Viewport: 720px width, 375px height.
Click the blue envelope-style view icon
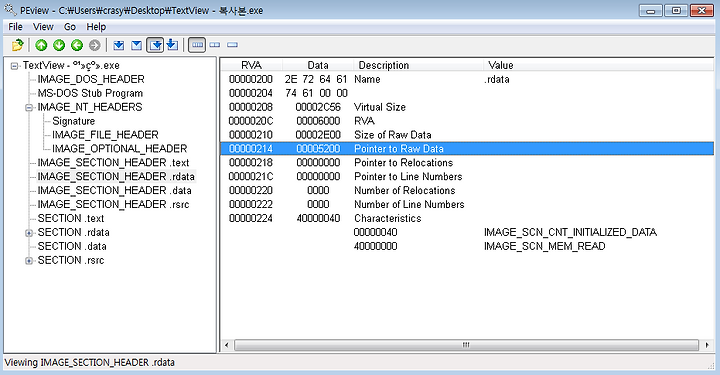coord(136,45)
